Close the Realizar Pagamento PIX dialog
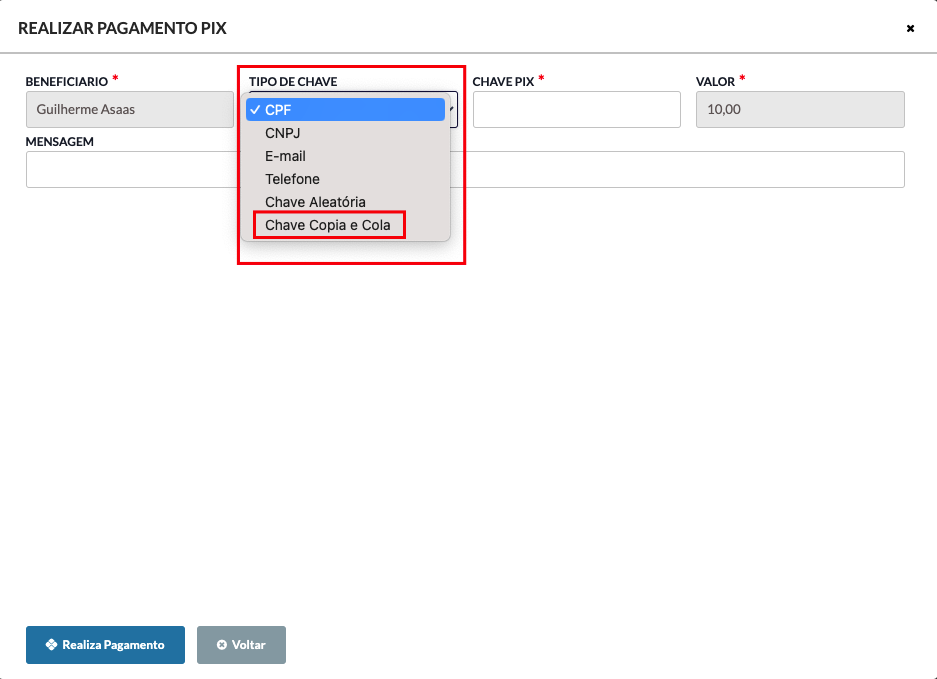This screenshot has height=679, width=937. click(x=910, y=28)
